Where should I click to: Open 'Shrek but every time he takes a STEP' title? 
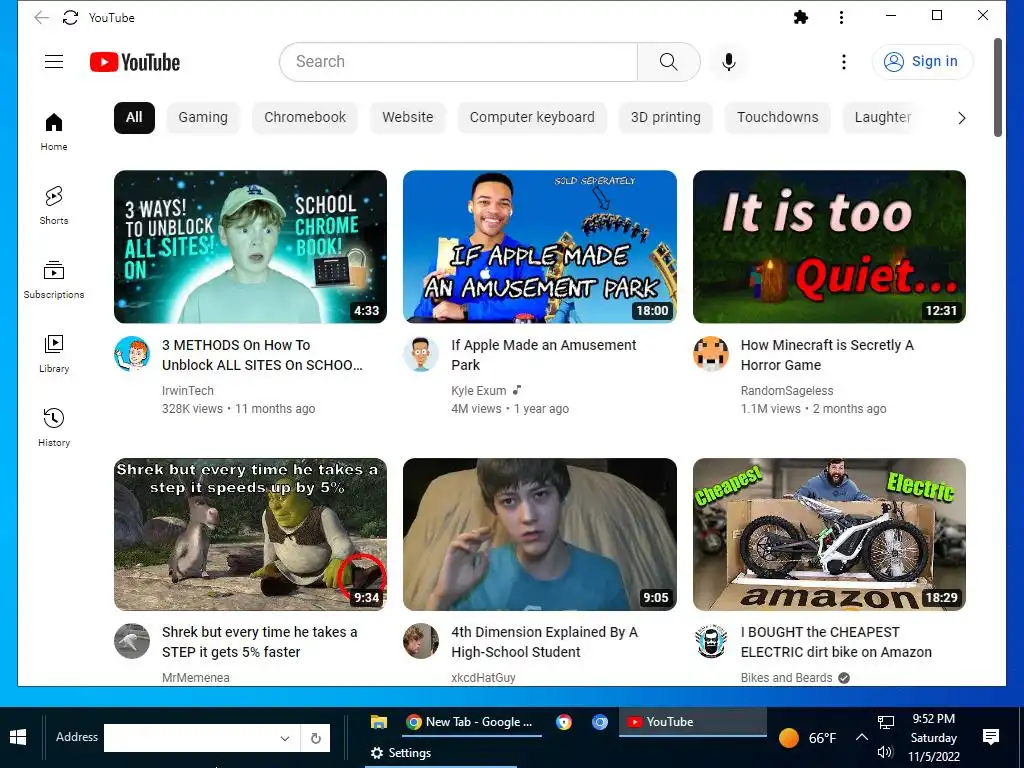259,642
